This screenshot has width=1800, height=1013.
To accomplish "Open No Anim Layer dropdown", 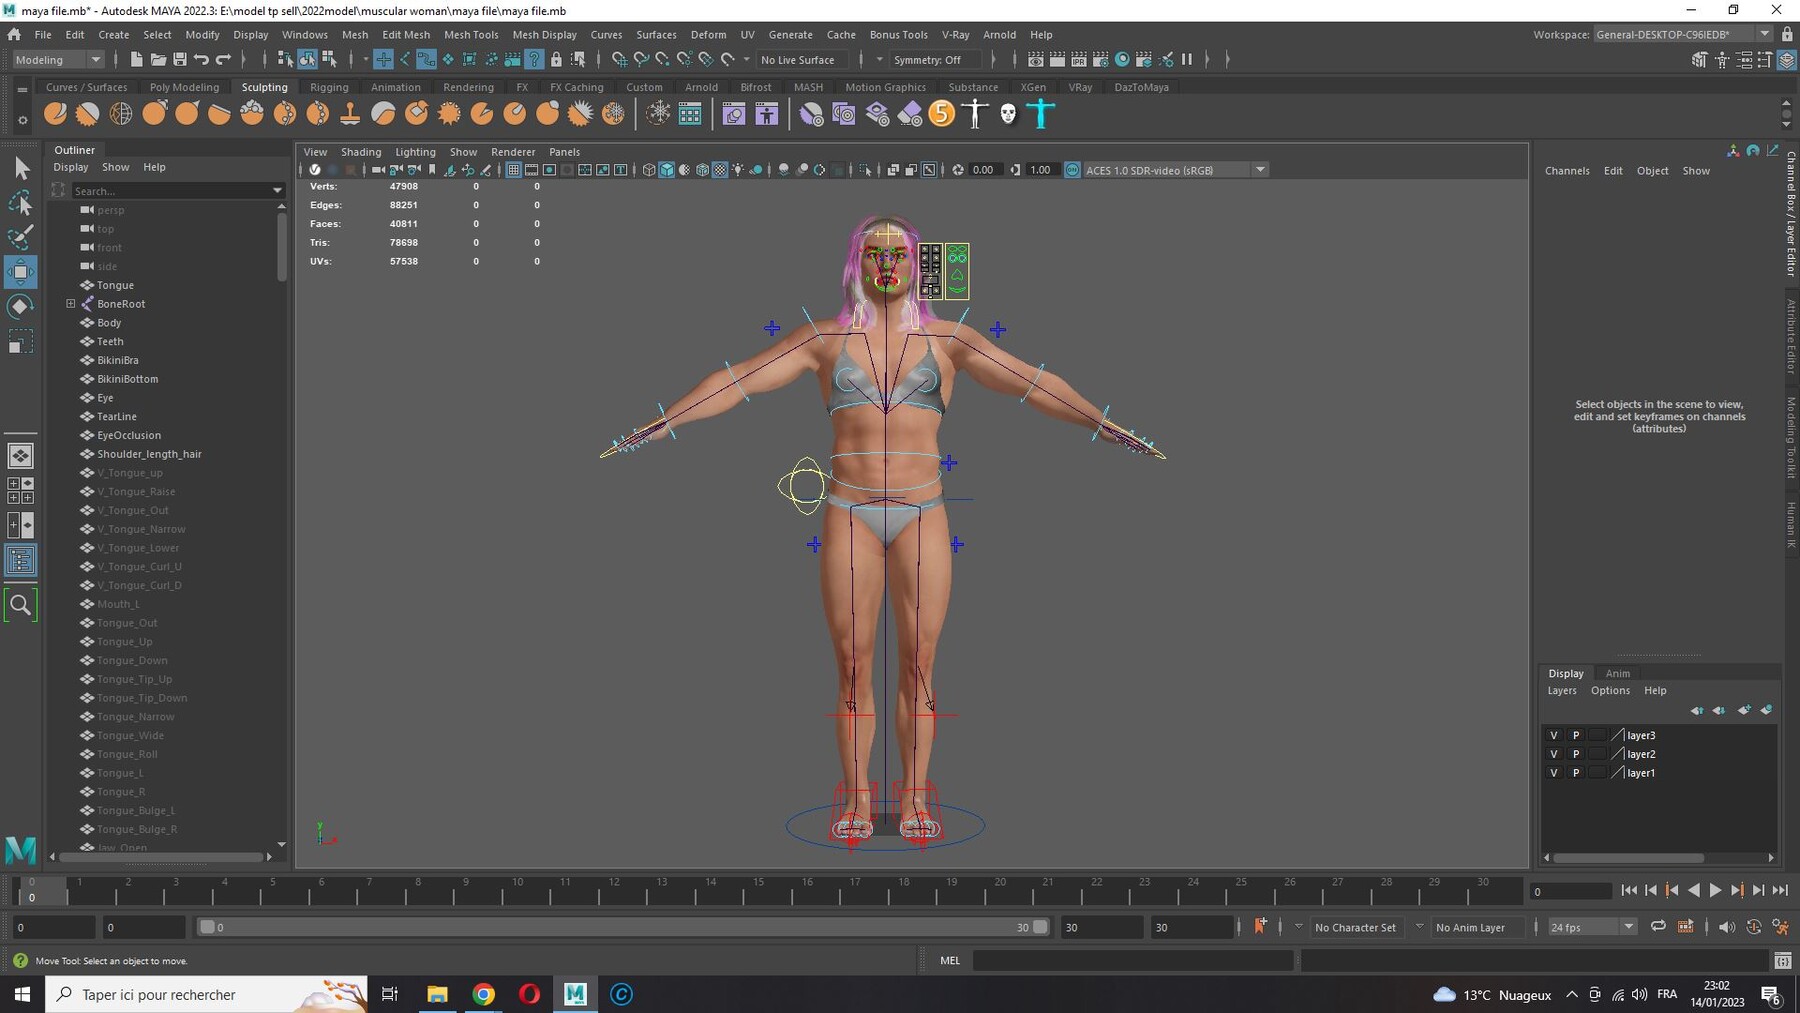I will 1477,927.
